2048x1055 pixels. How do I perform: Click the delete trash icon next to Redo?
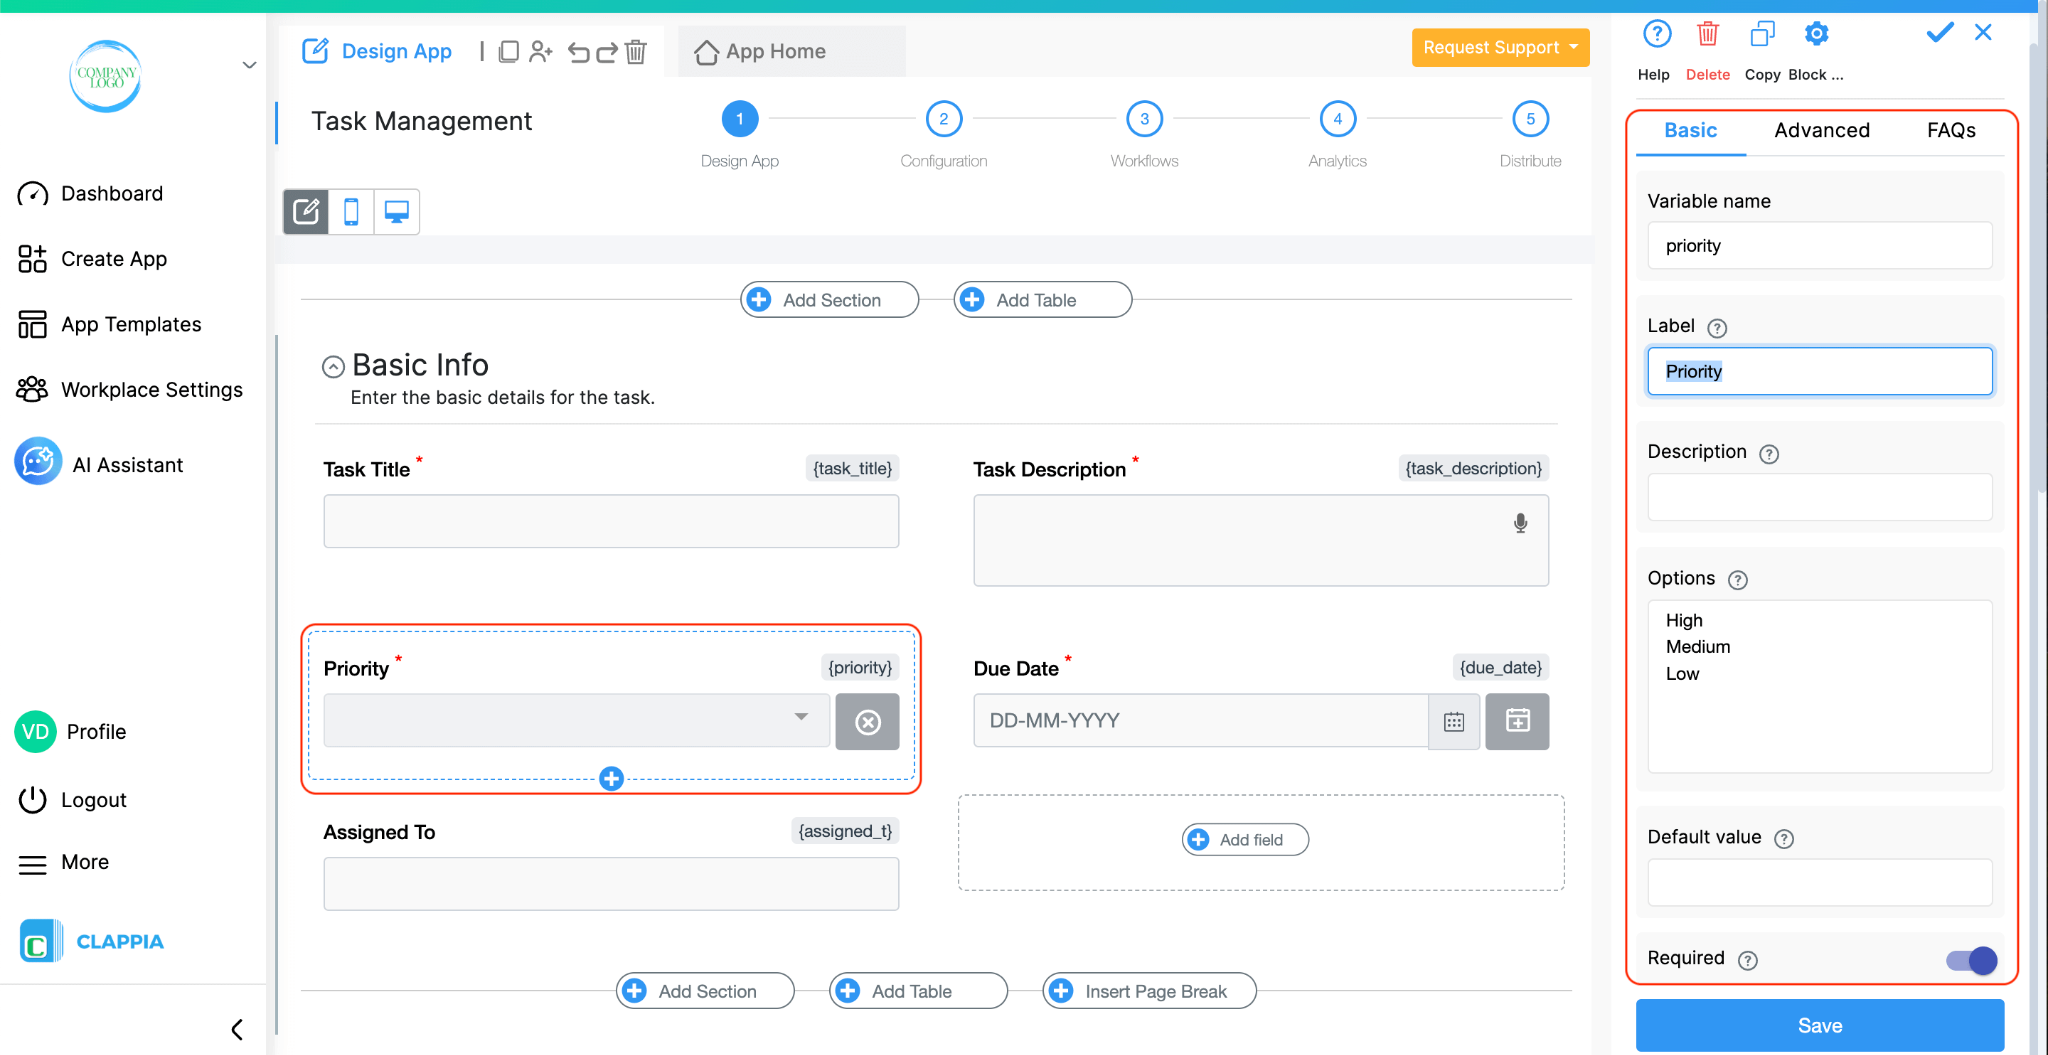636,52
